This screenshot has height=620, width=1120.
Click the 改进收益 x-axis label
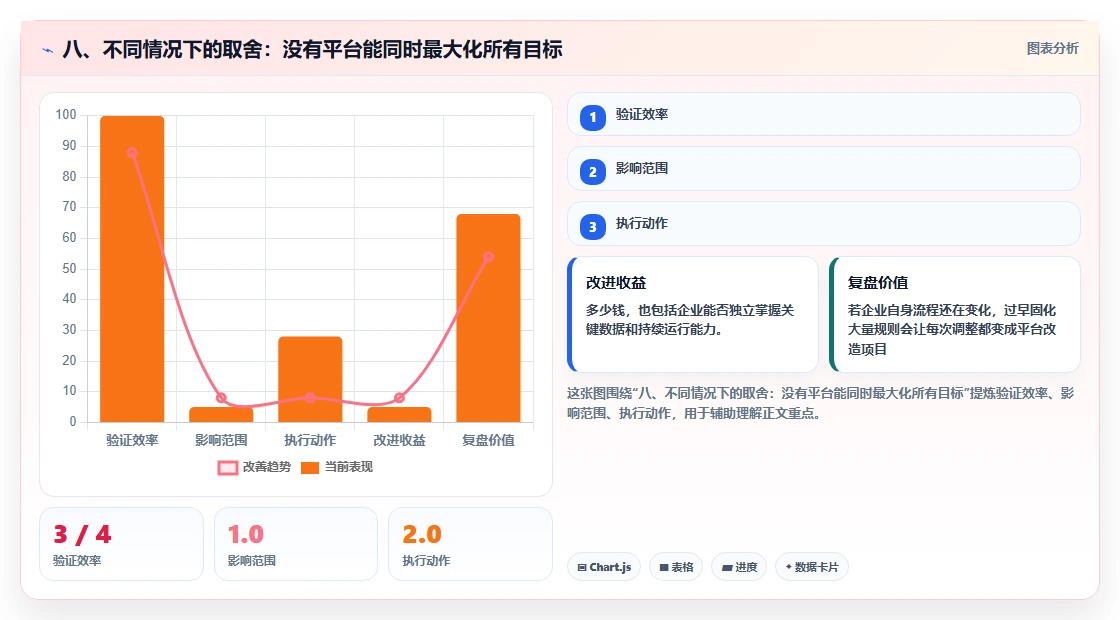click(x=399, y=441)
